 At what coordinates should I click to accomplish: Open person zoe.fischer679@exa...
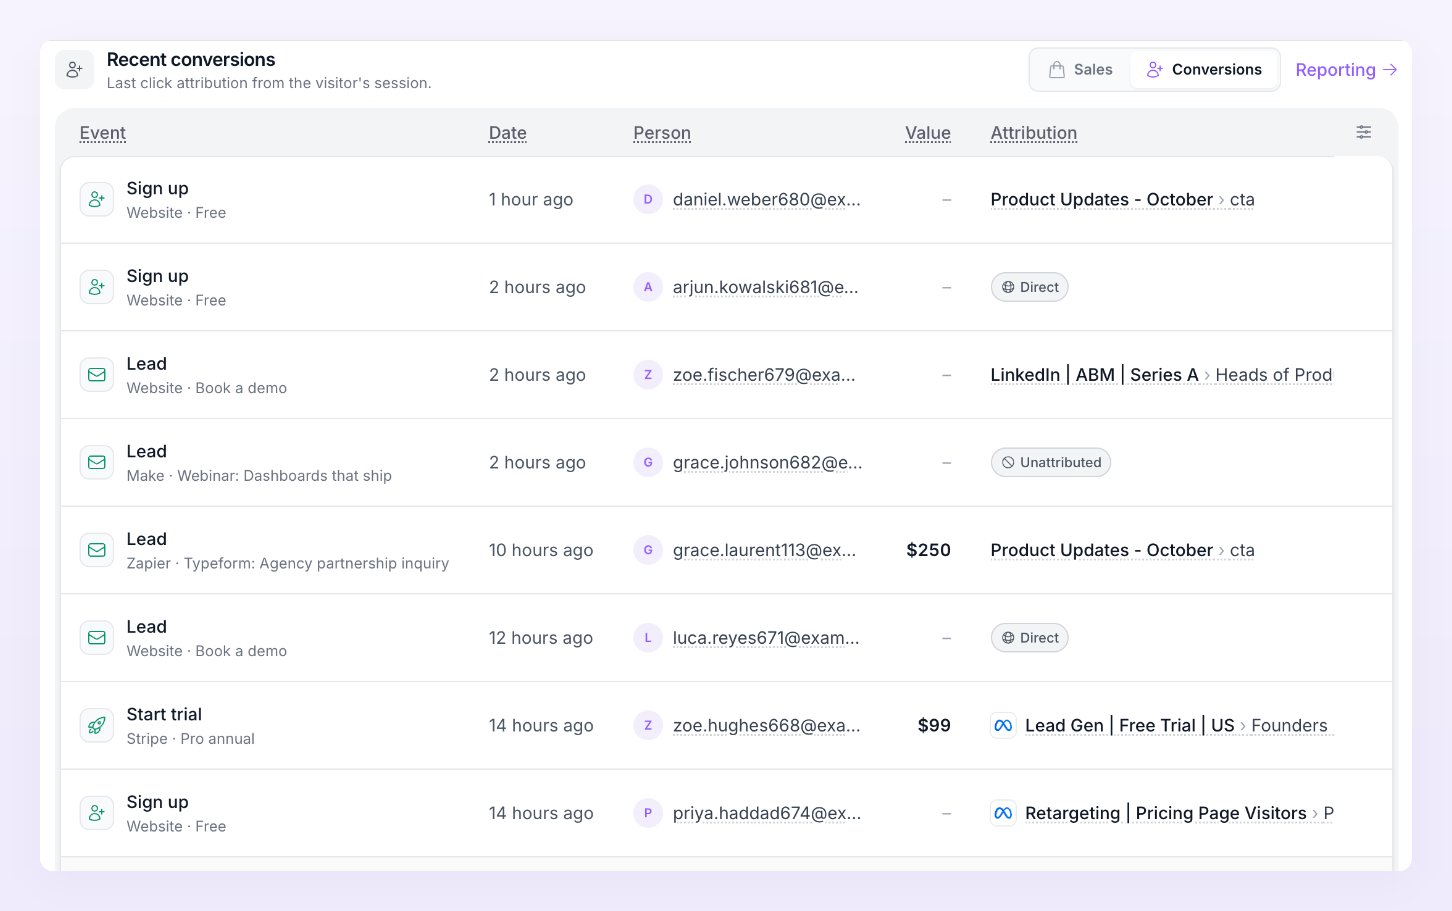pyautogui.click(x=764, y=375)
